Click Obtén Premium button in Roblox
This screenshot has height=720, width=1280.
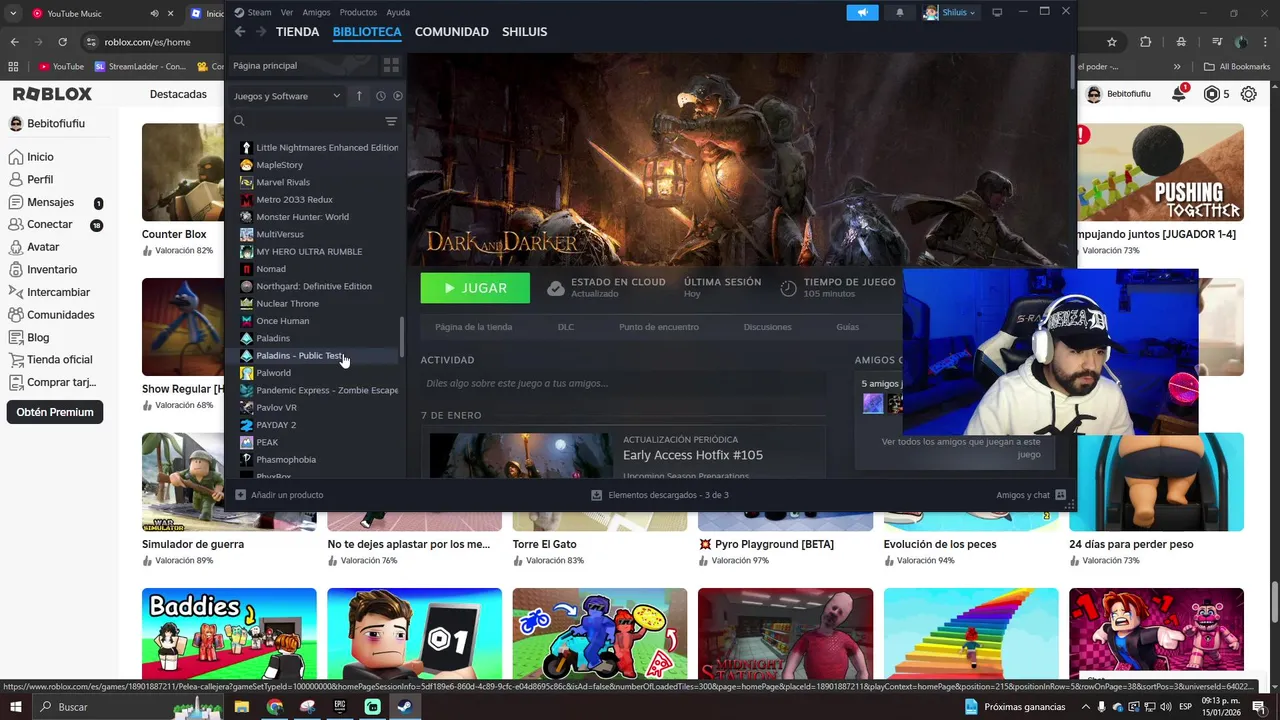[x=55, y=412]
